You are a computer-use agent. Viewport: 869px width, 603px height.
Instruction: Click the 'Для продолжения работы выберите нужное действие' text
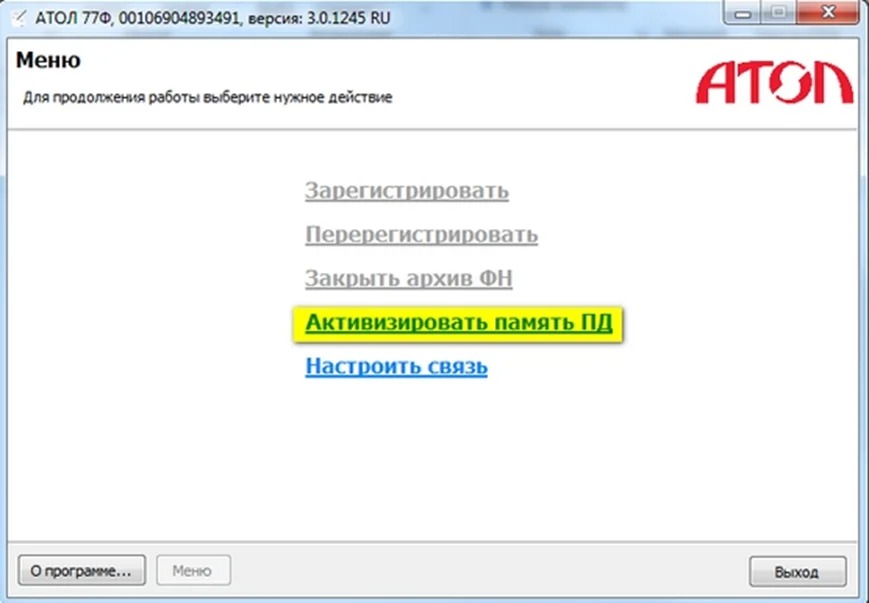pos(207,98)
